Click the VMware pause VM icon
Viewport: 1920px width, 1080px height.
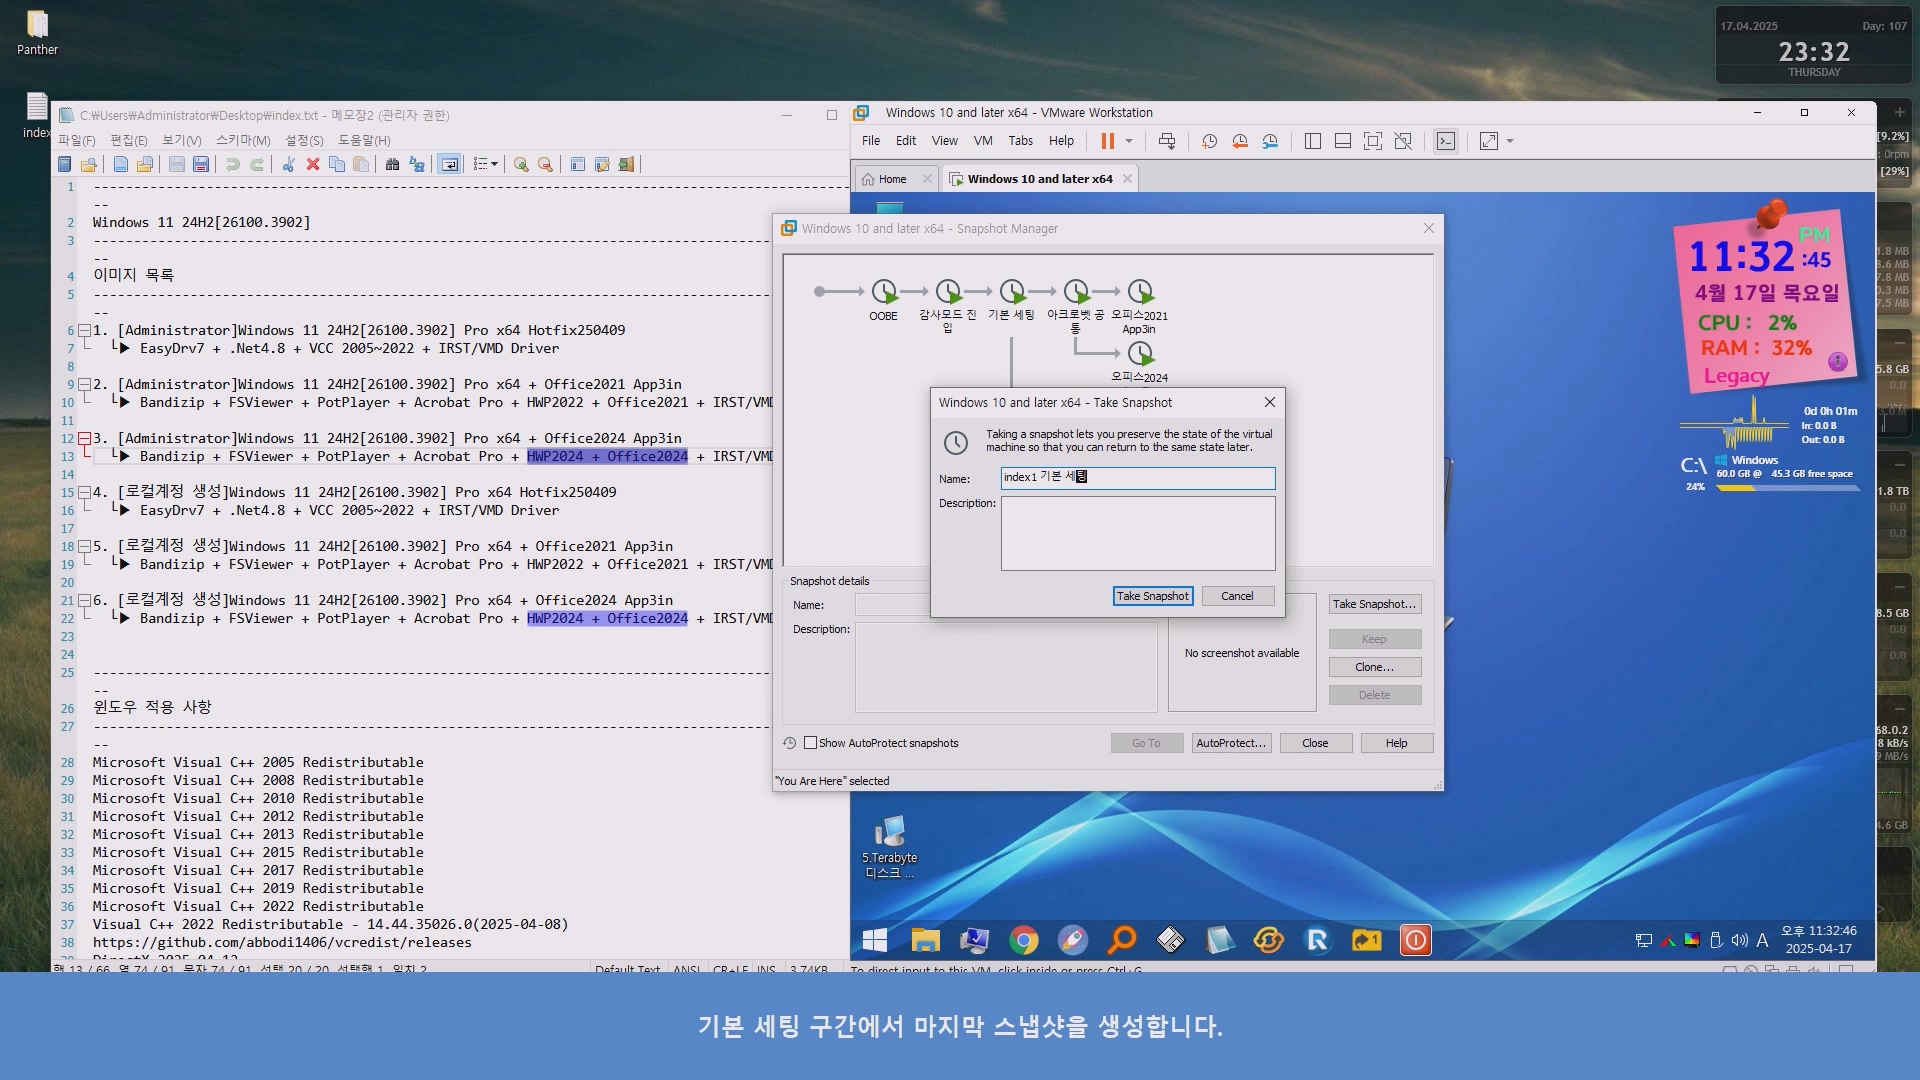[x=1107, y=141]
